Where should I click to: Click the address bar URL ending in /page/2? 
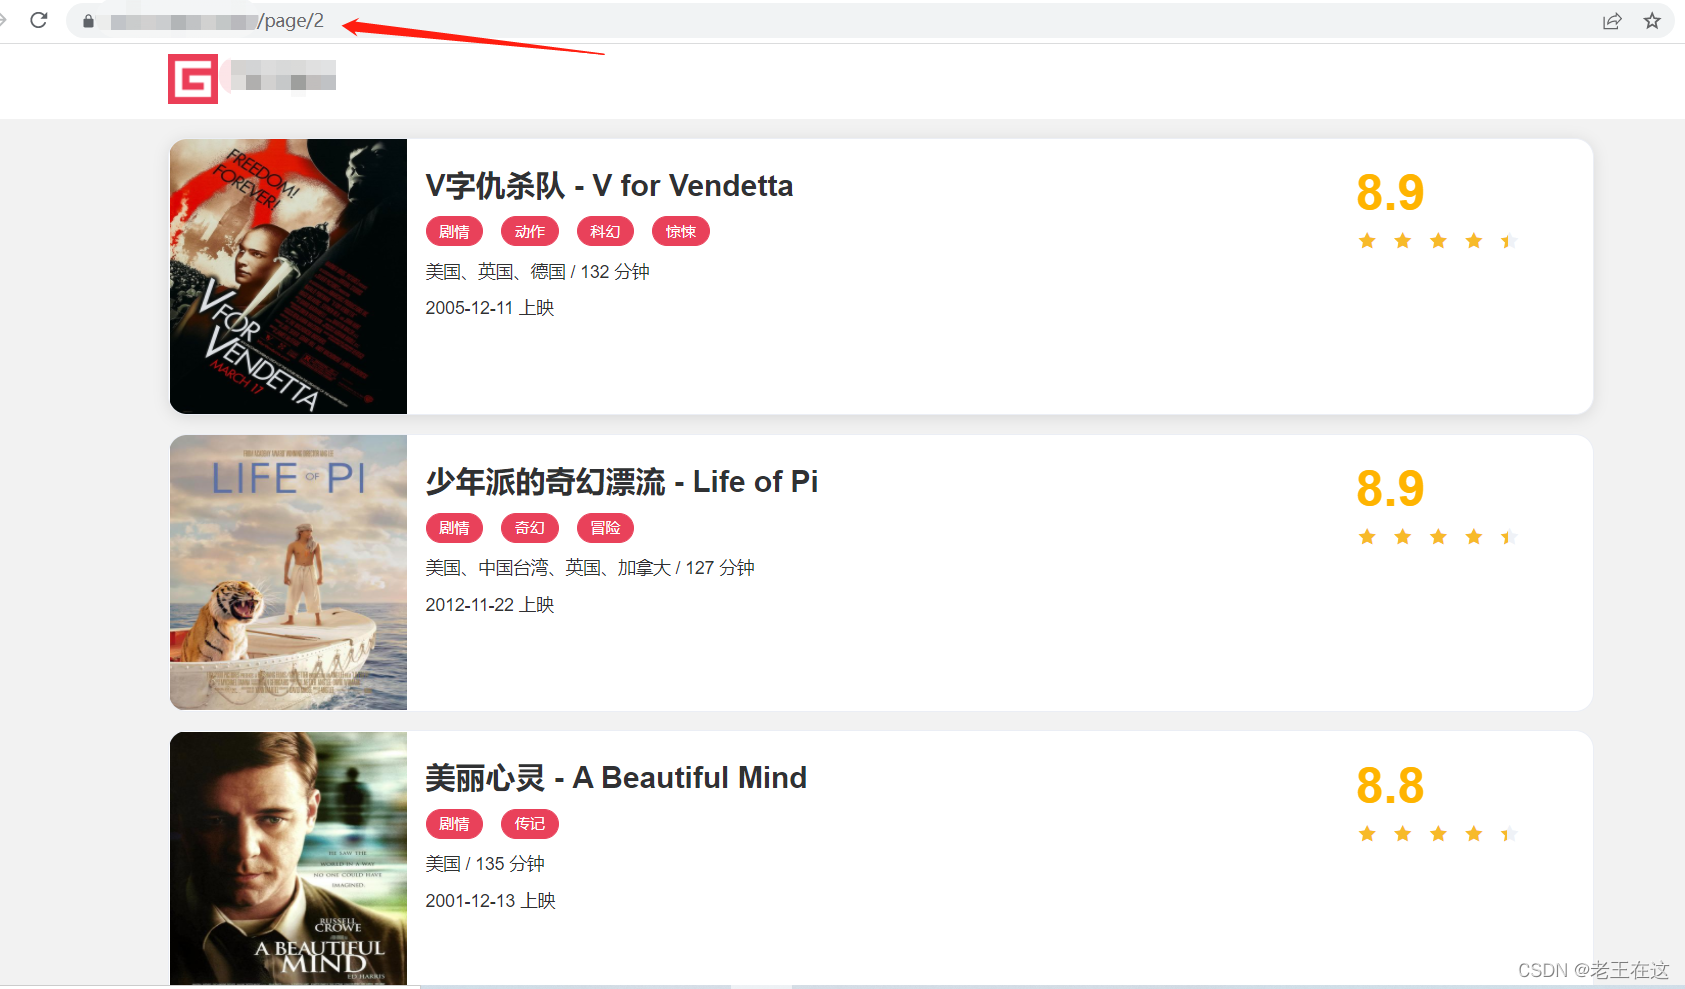coord(217,21)
